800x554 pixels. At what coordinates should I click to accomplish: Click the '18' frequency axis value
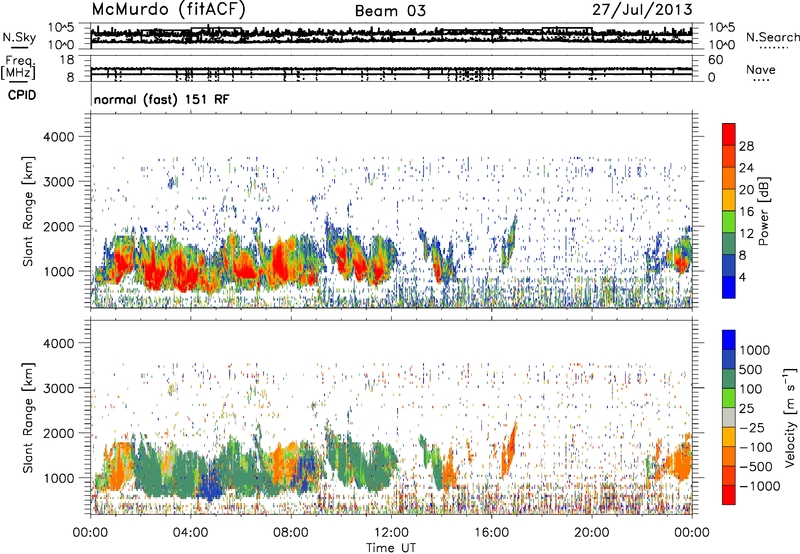(x=67, y=60)
